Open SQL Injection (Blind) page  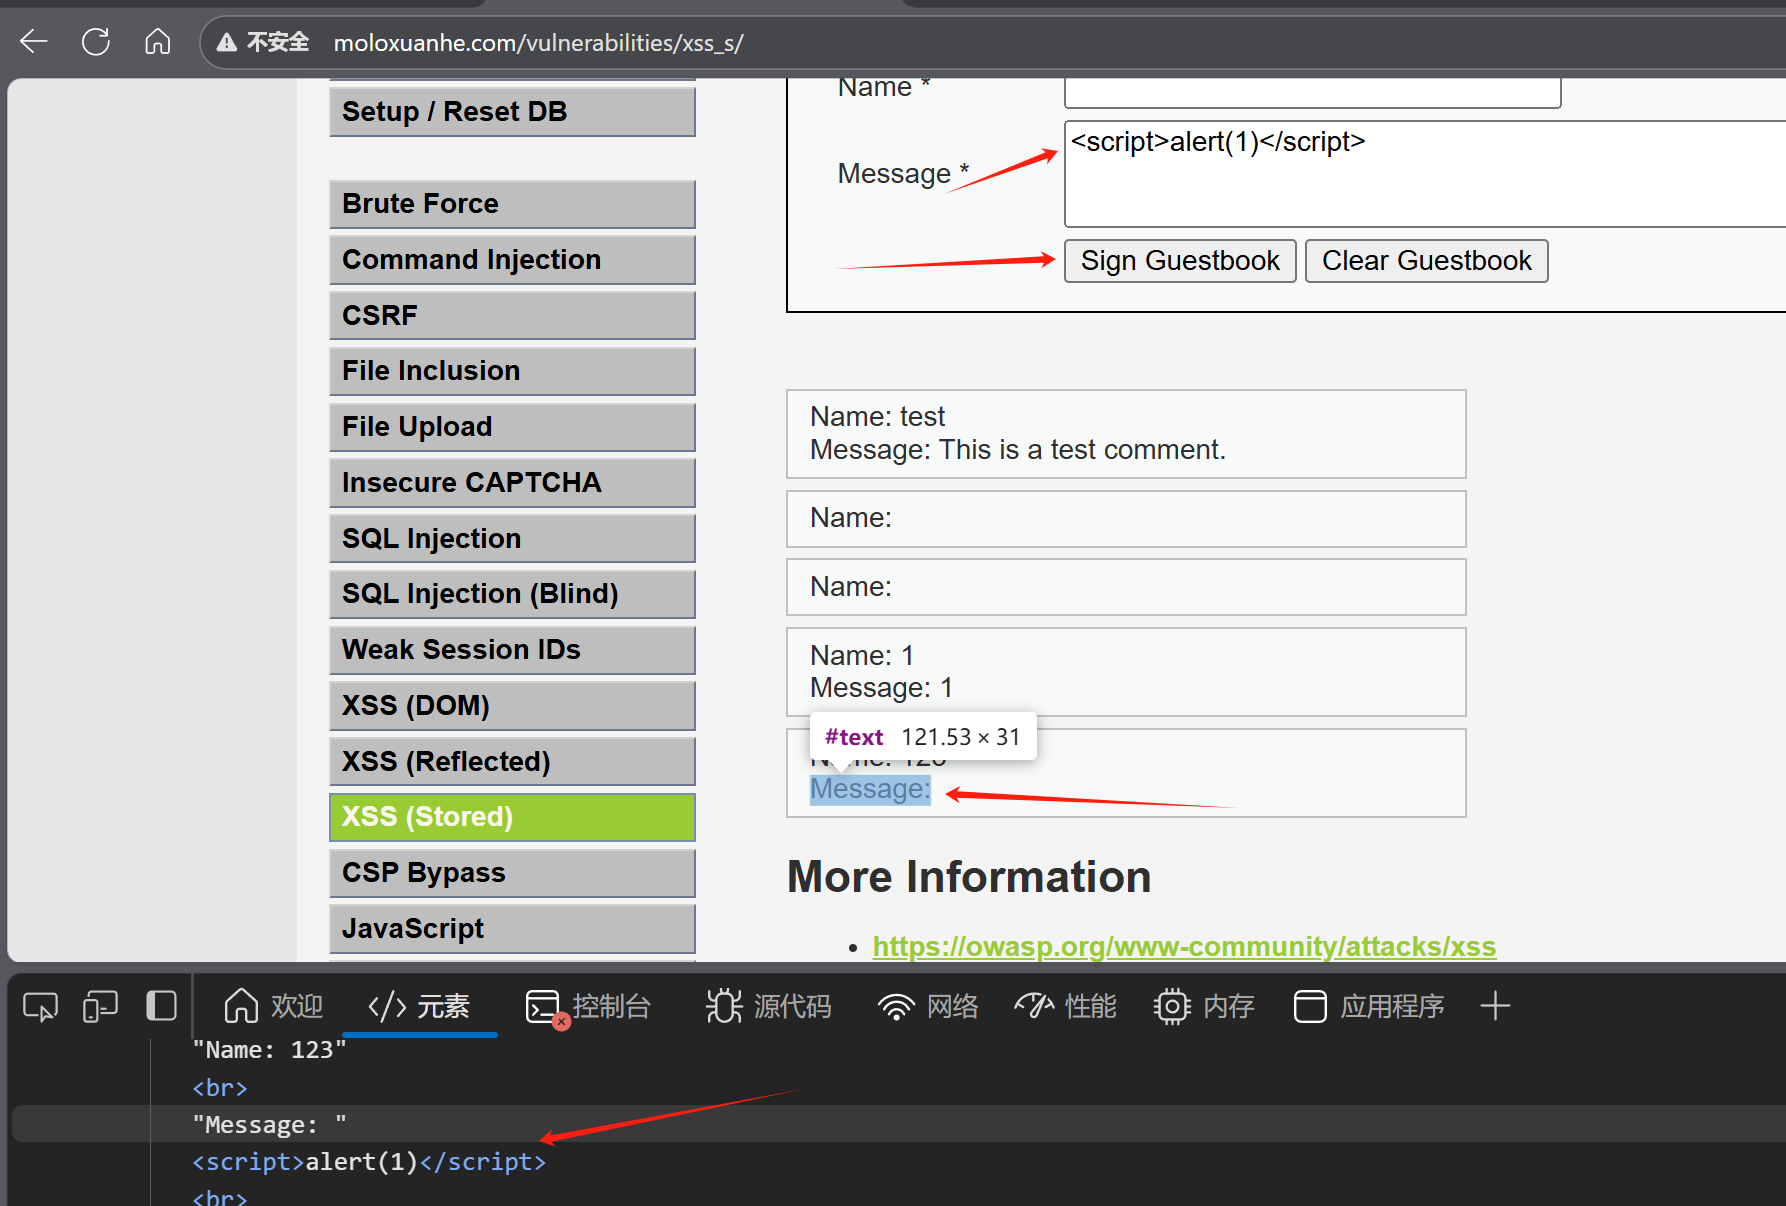(512, 594)
